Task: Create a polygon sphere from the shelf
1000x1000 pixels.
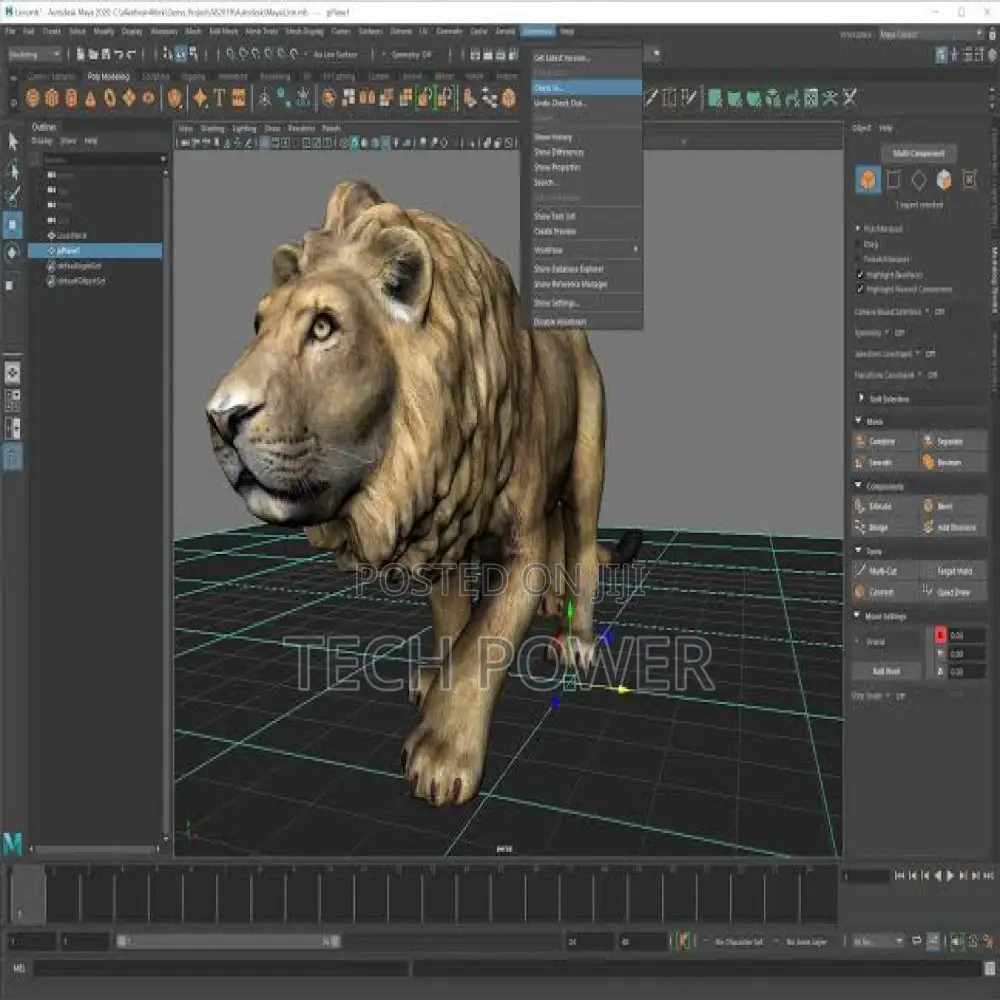Action: (x=33, y=98)
